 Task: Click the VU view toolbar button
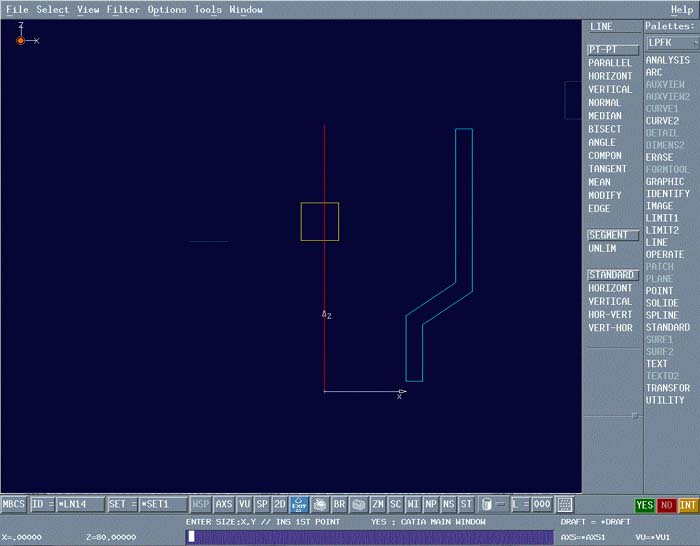[x=244, y=504]
